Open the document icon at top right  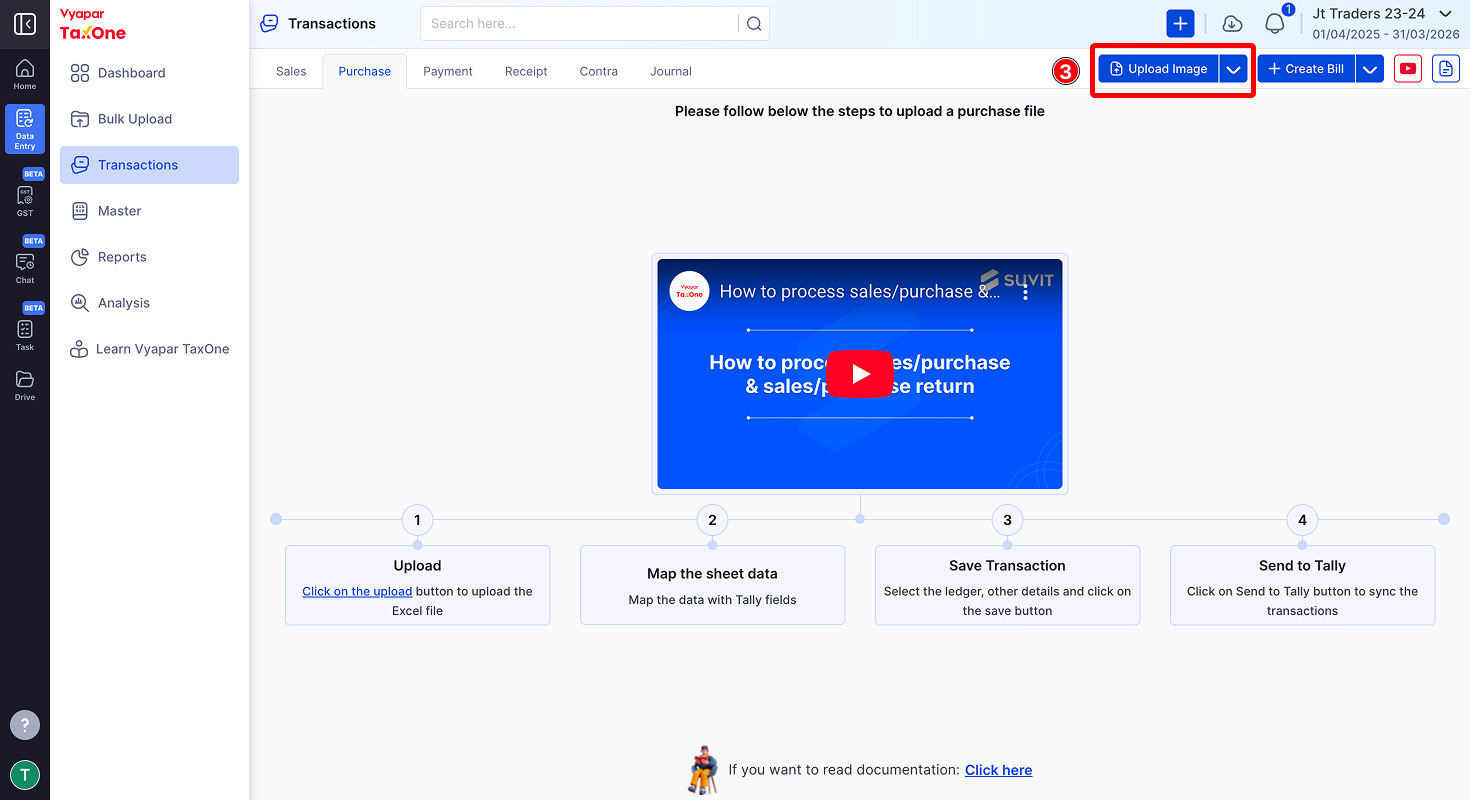pos(1446,69)
